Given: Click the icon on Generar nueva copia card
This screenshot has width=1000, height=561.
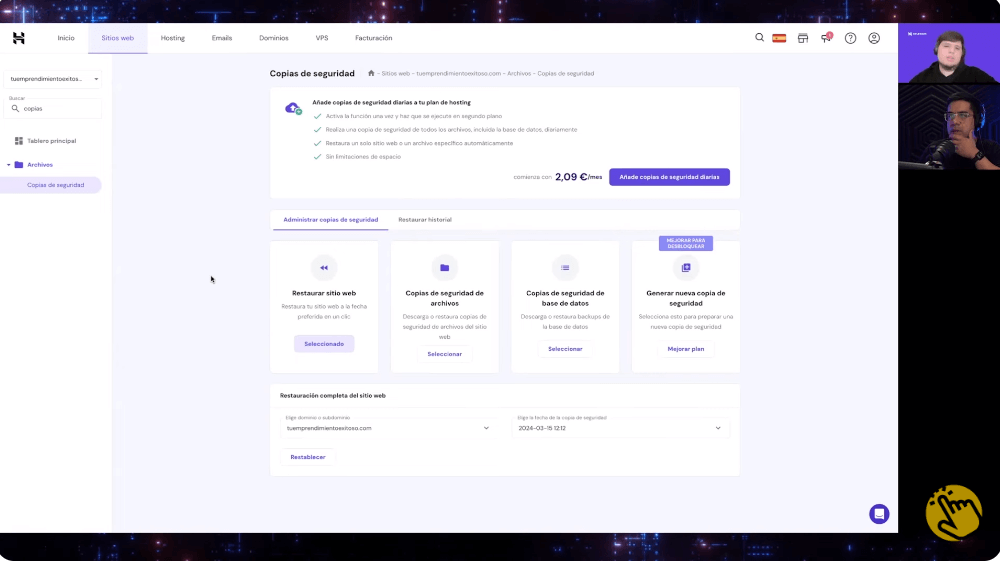Looking at the screenshot, I should (x=686, y=268).
